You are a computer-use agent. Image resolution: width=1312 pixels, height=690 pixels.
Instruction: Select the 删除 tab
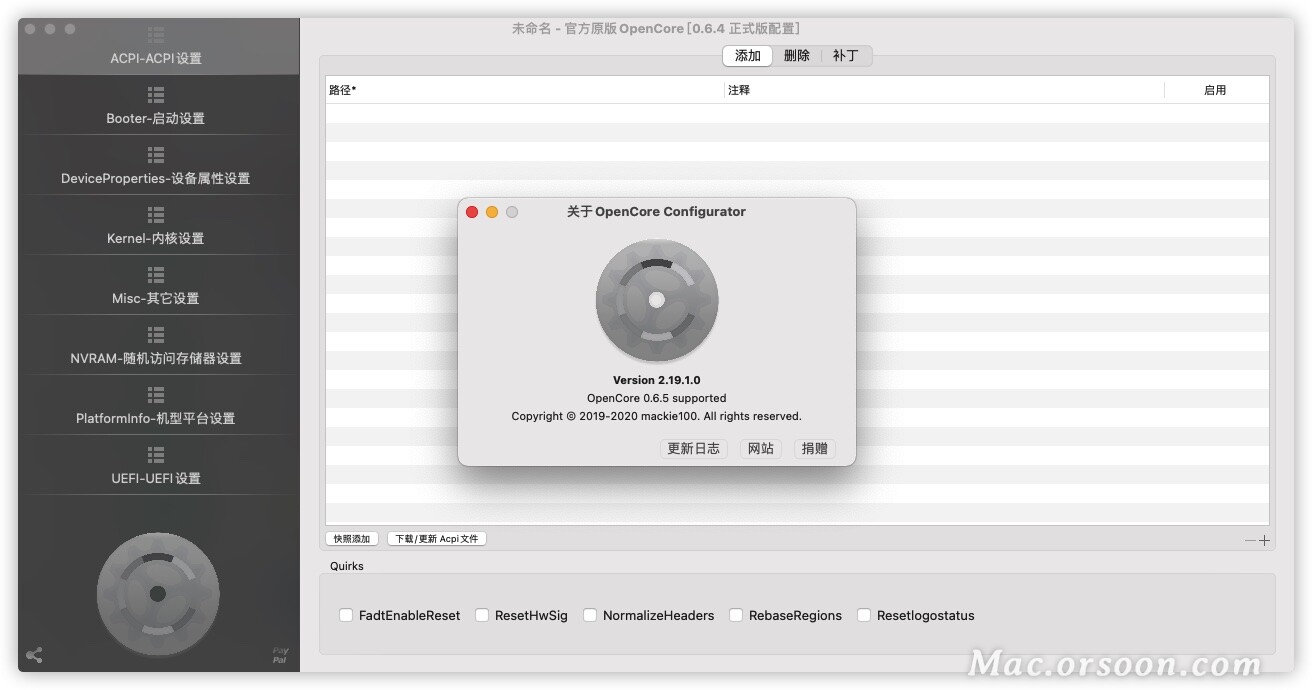796,55
